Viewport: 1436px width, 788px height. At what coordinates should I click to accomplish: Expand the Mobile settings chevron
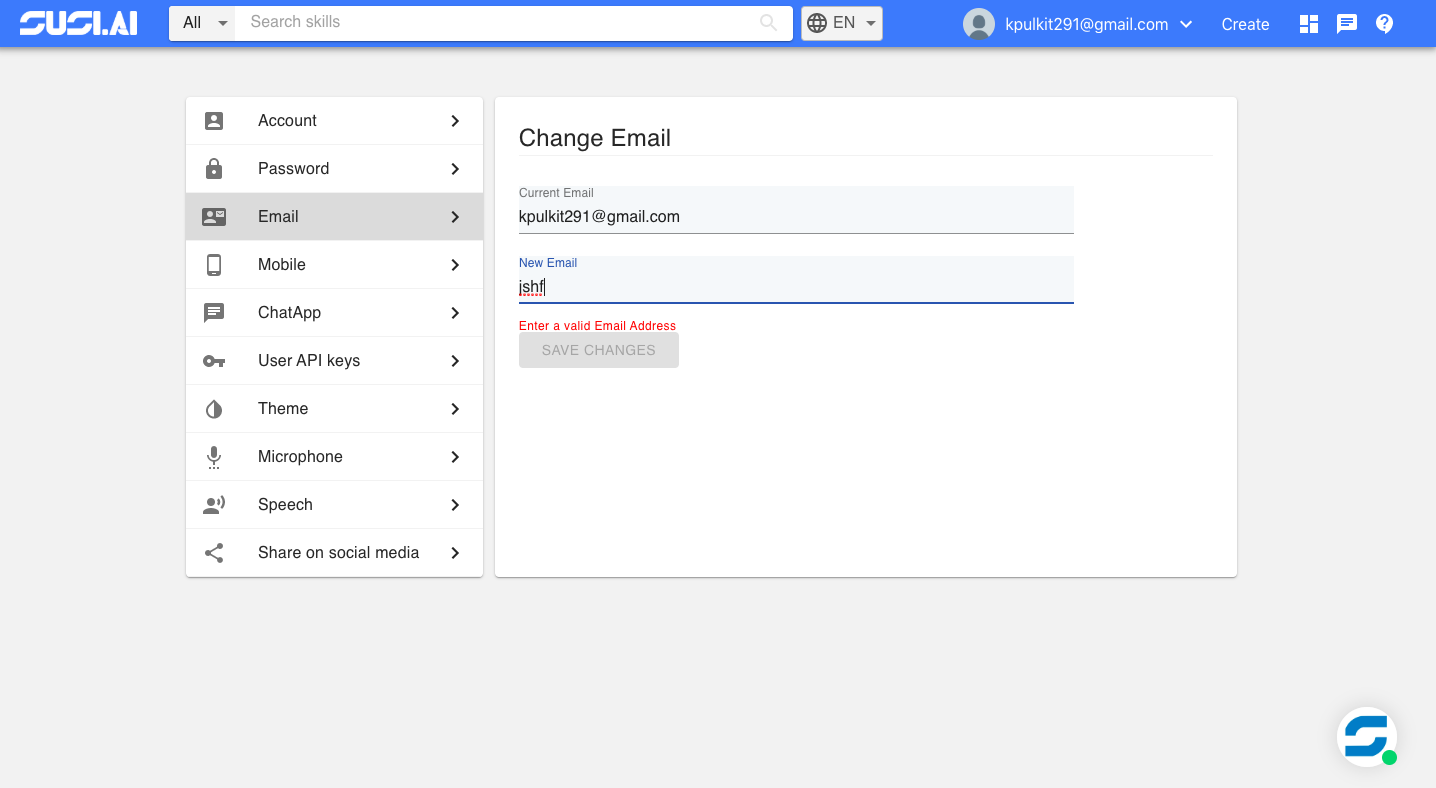(455, 264)
